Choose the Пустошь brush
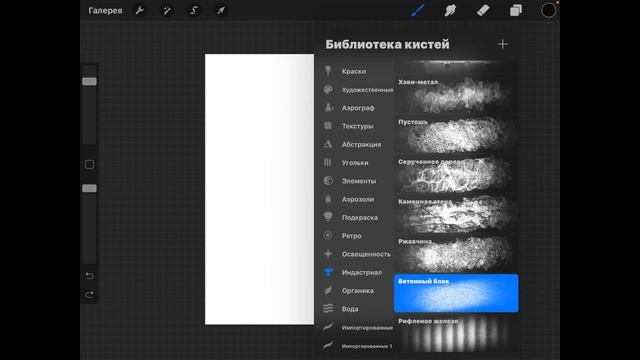640x360 pixels. click(456, 134)
